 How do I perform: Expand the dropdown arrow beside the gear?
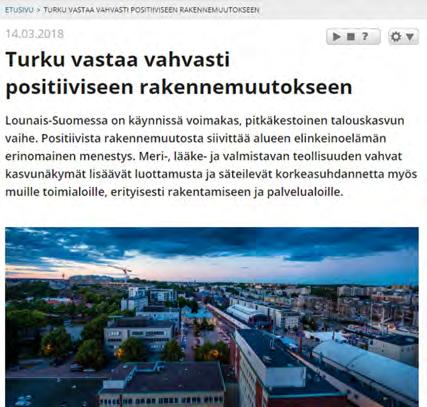tap(410, 37)
